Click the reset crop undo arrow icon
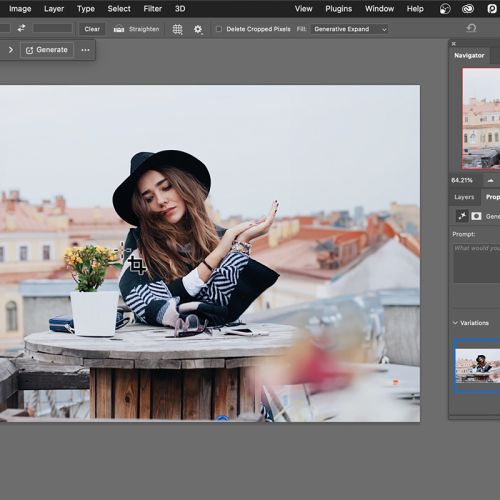The width and height of the screenshot is (500, 500). point(471,28)
